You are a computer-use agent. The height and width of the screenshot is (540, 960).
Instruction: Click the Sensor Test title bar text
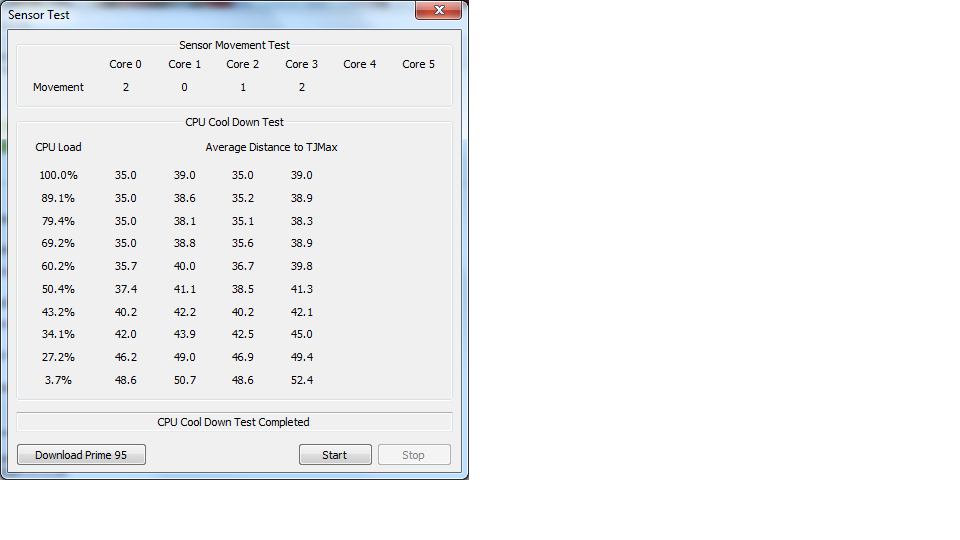click(x=39, y=15)
